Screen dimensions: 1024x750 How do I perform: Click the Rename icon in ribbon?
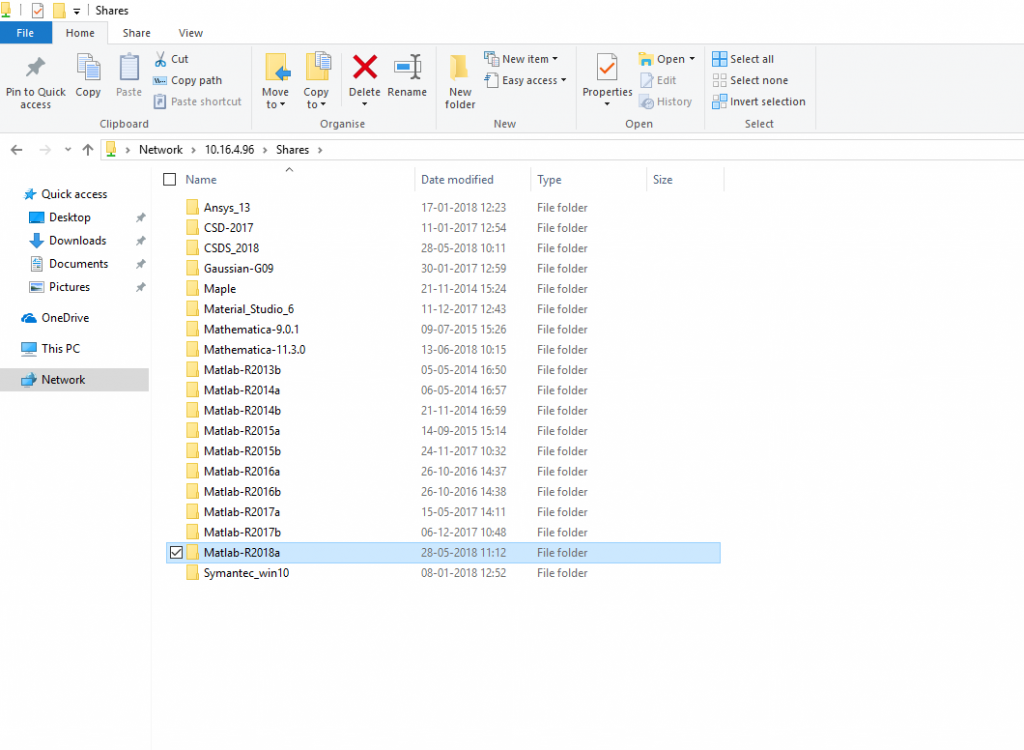point(407,68)
